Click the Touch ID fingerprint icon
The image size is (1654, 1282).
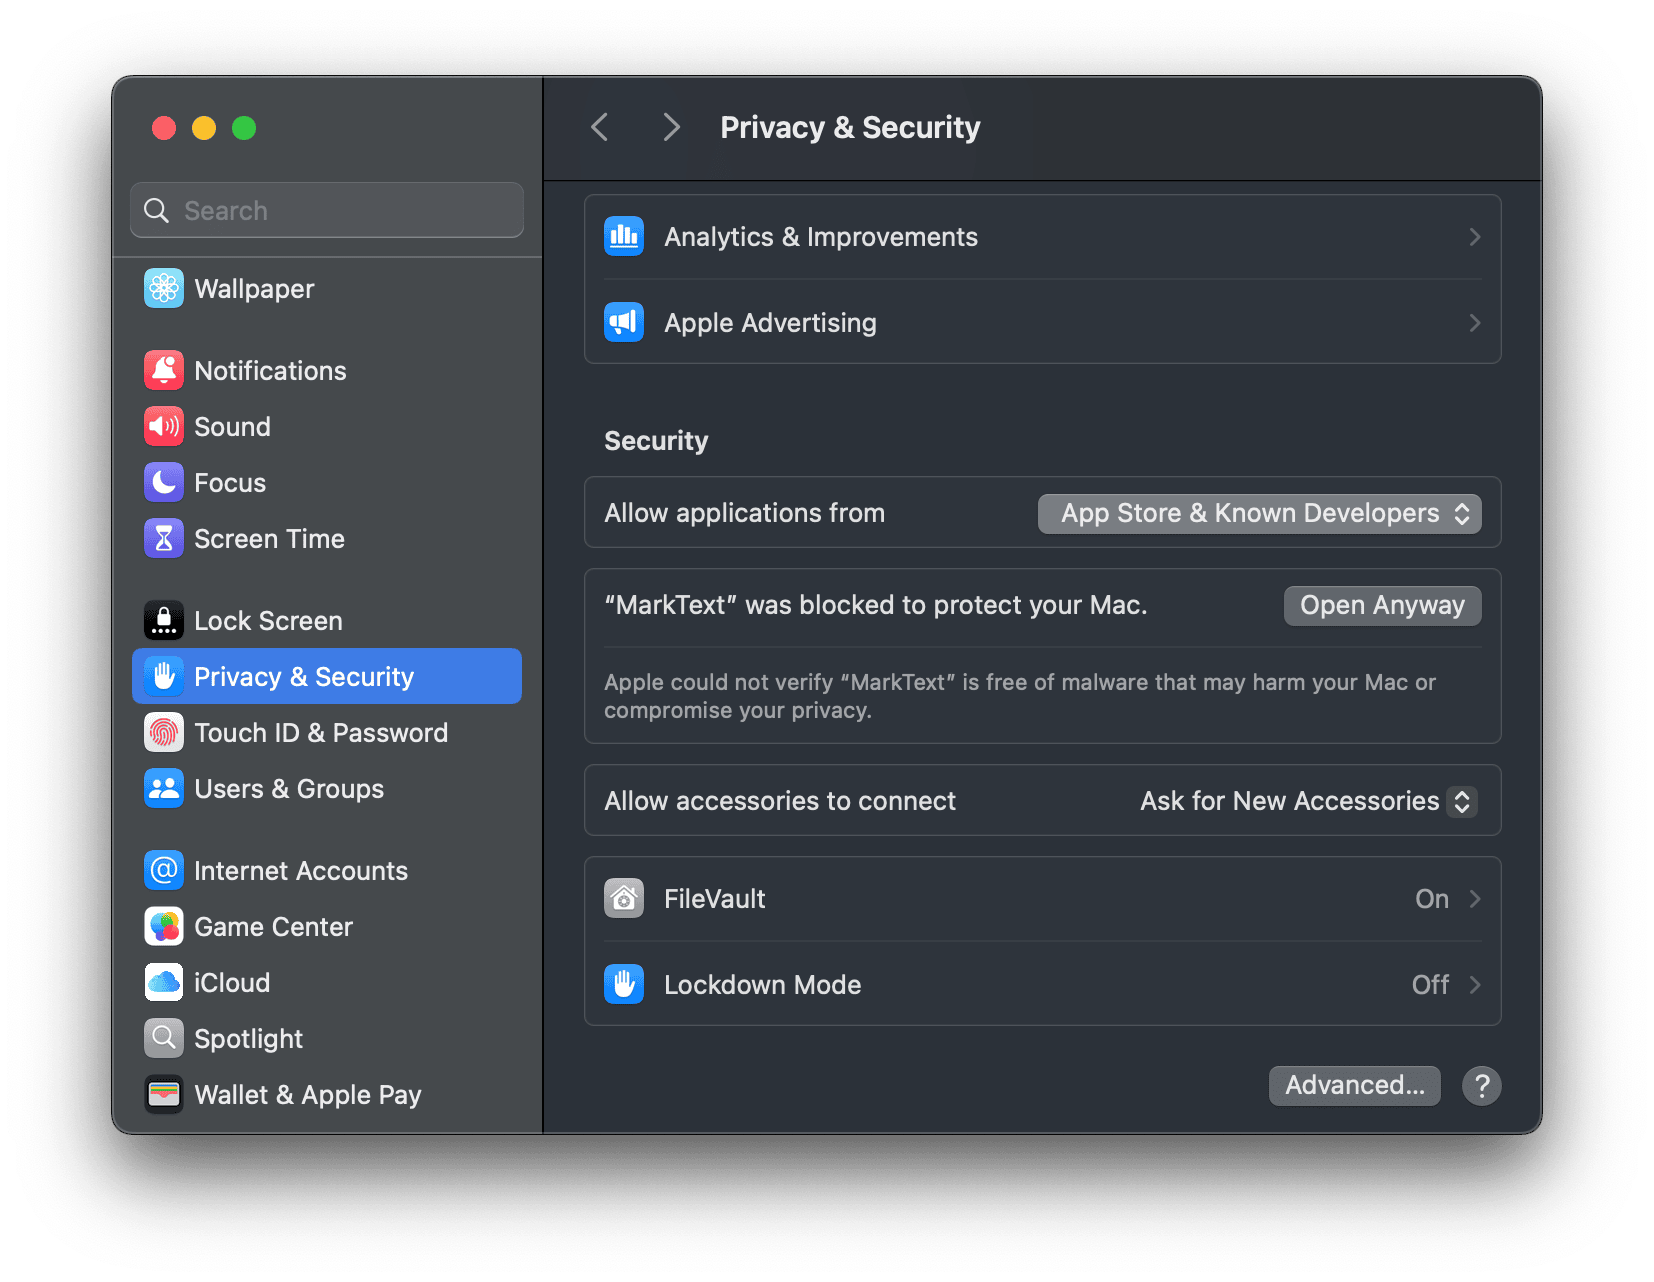click(164, 733)
